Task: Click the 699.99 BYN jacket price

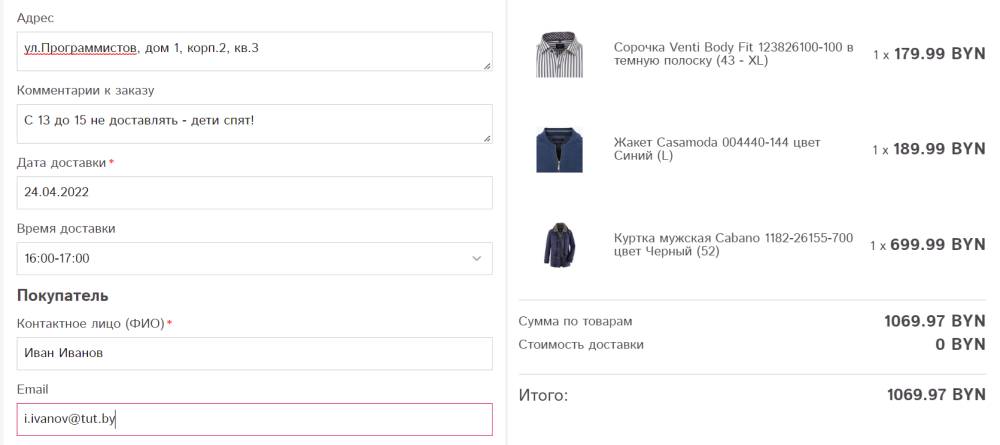Action: (x=938, y=245)
